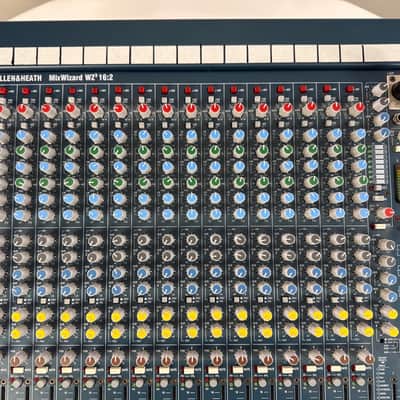Turn the red knob in the master section
This screenshot has width=400, height=400.
tap(385, 213)
